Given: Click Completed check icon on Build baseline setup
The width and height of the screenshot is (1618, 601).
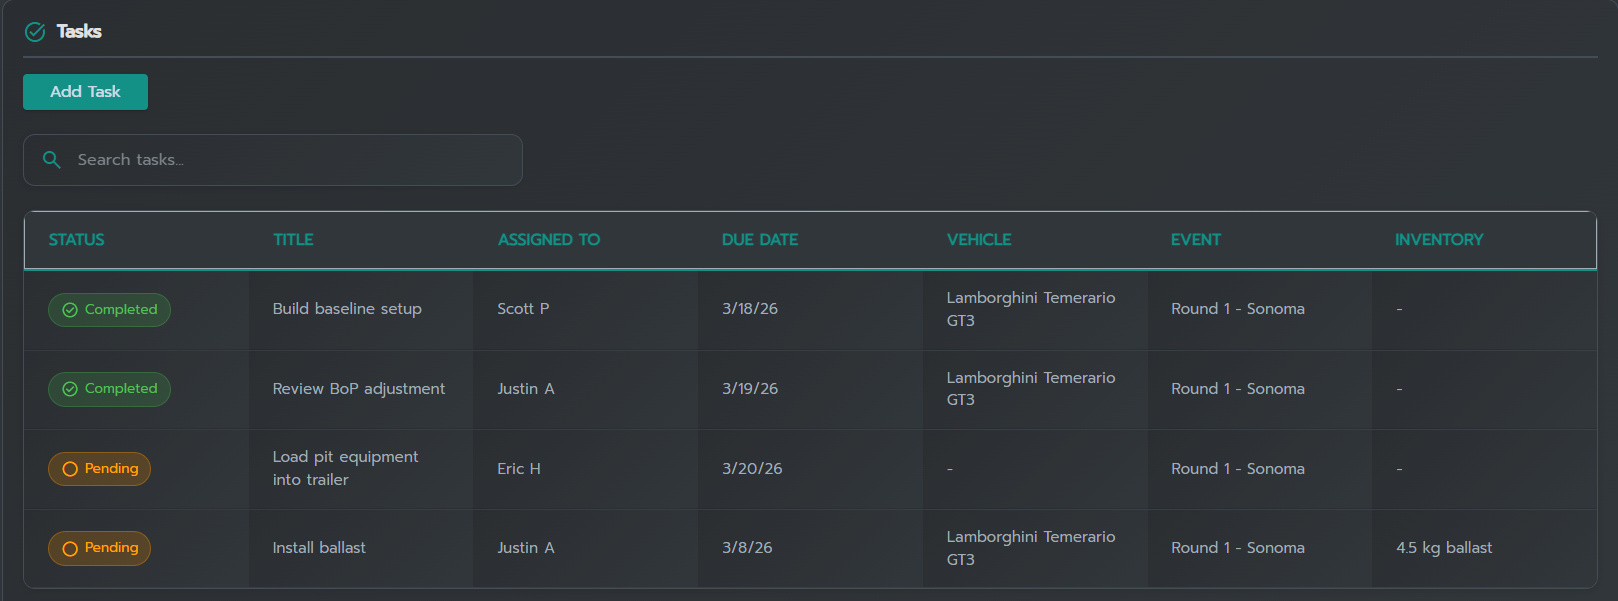Looking at the screenshot, I should [70, 310].
